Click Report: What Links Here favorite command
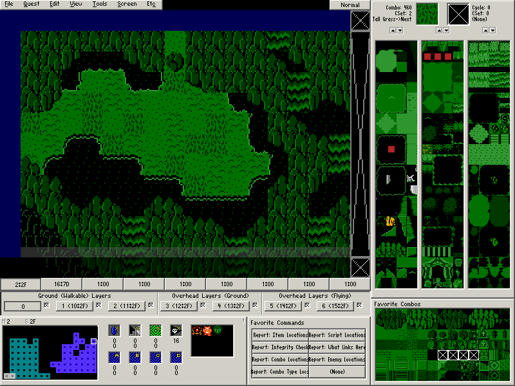 [337, 347]
